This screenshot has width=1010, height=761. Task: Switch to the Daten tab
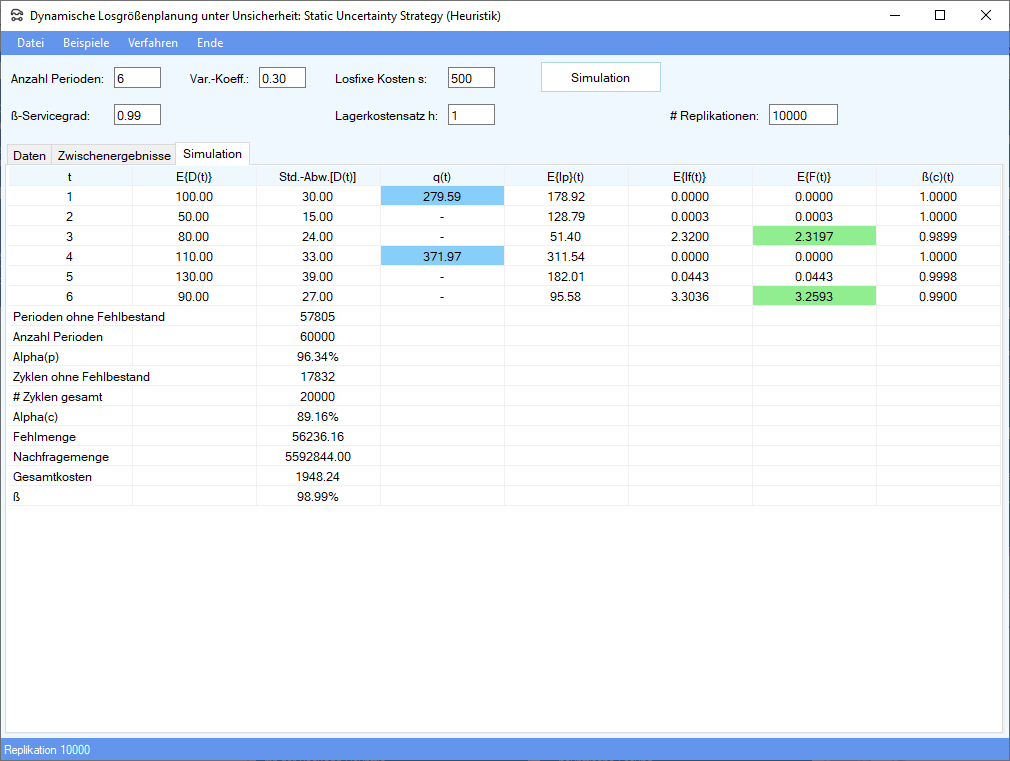point(29,155)
